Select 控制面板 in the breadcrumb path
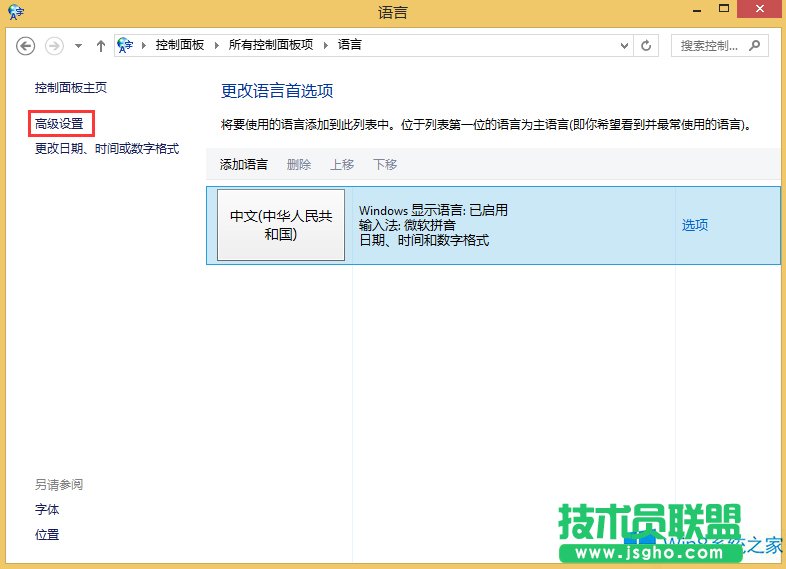786x569 pixels. pos(179,45)
